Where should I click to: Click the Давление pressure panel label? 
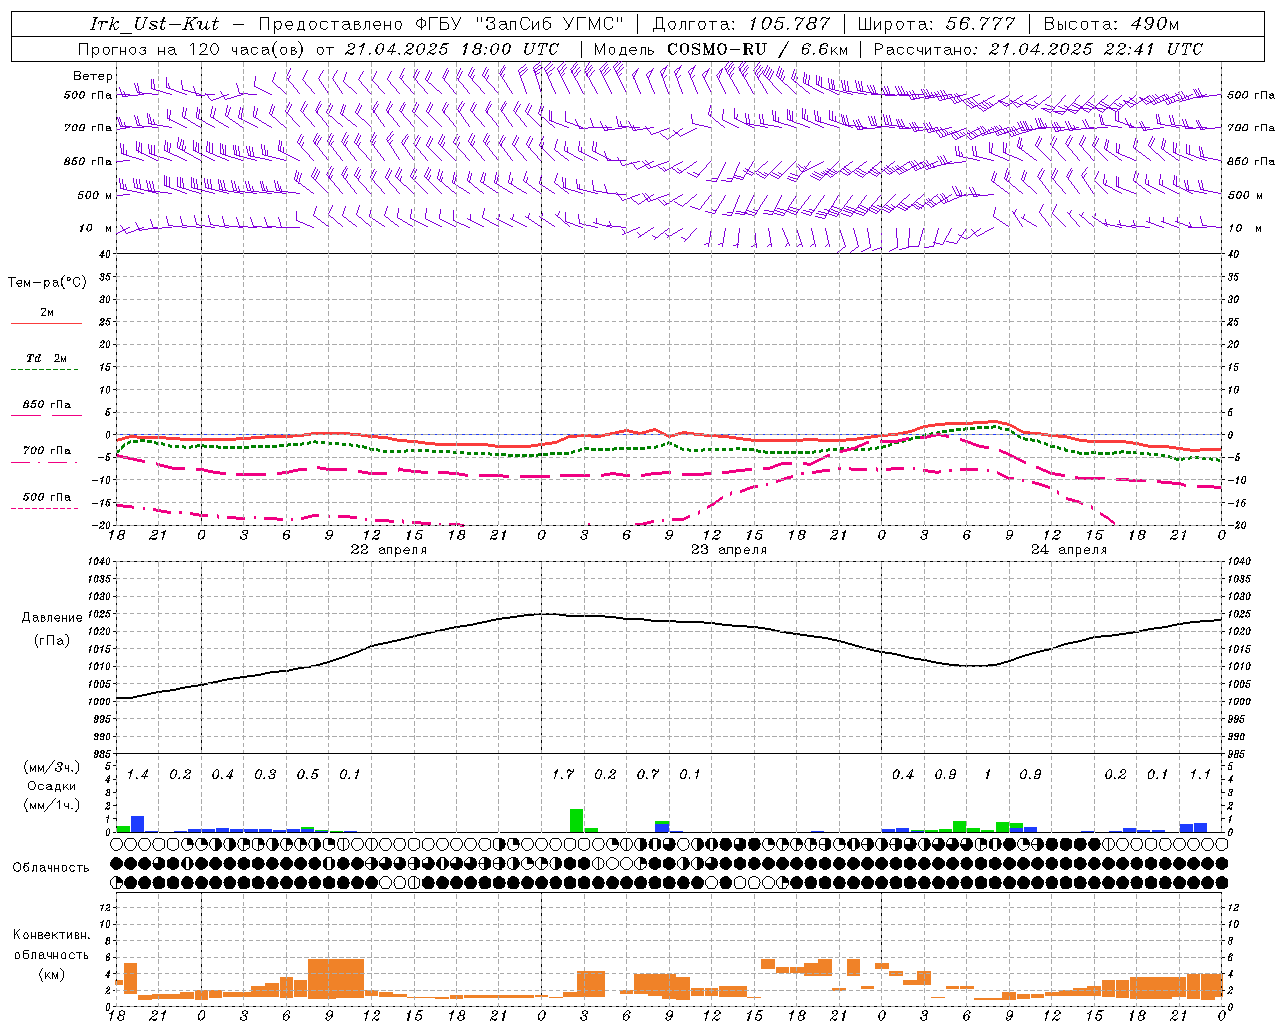52,618
